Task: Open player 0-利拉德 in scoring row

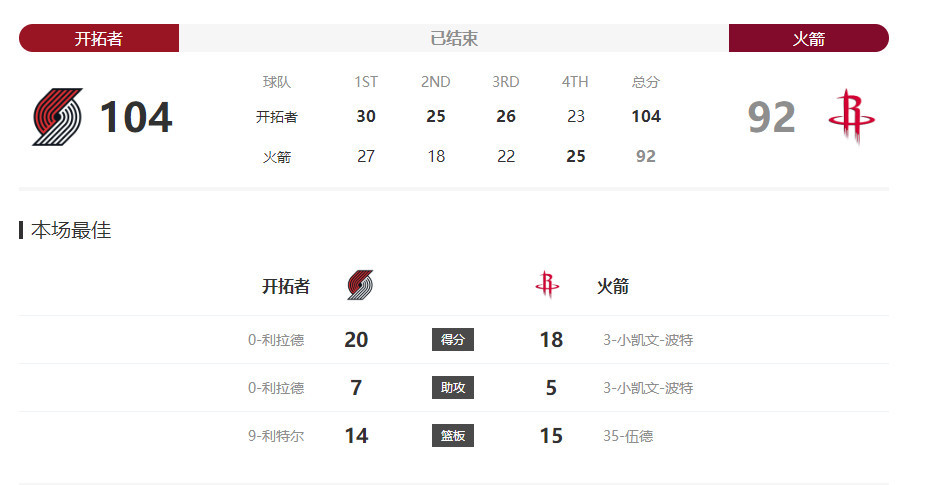Action: point(276,340)
